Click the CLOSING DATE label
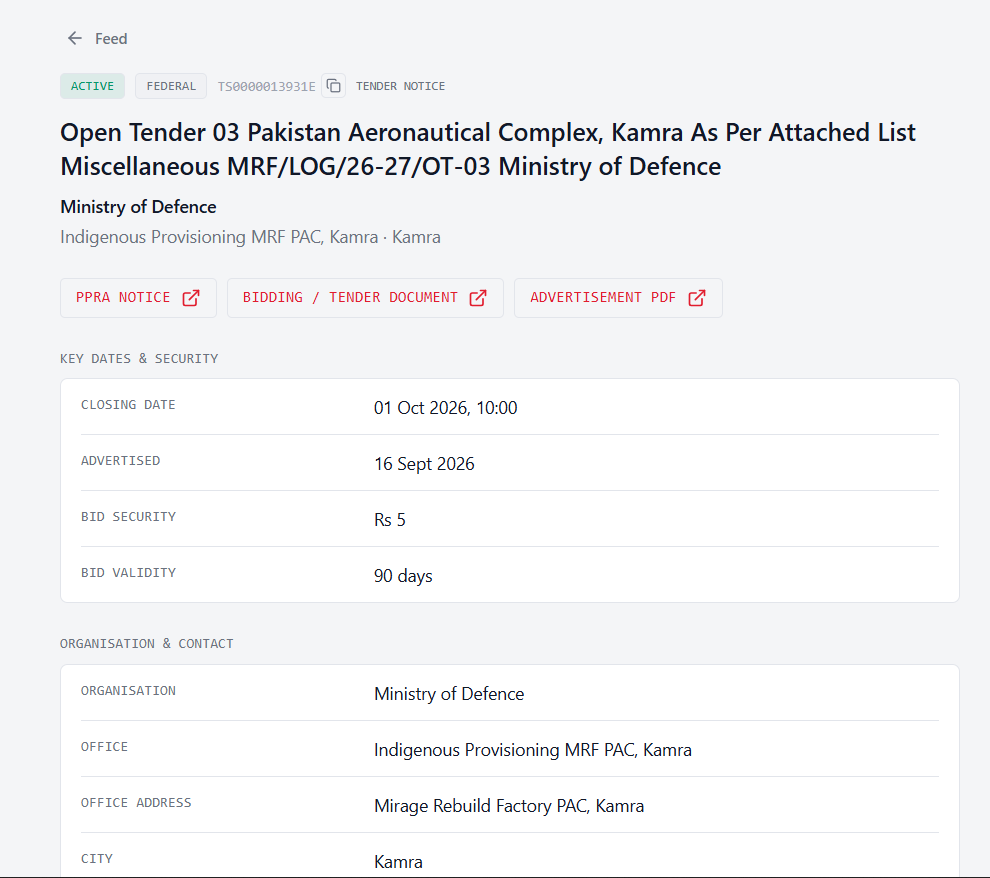The height and width of the screenshot is (878, 990). (x=128, y=405)
